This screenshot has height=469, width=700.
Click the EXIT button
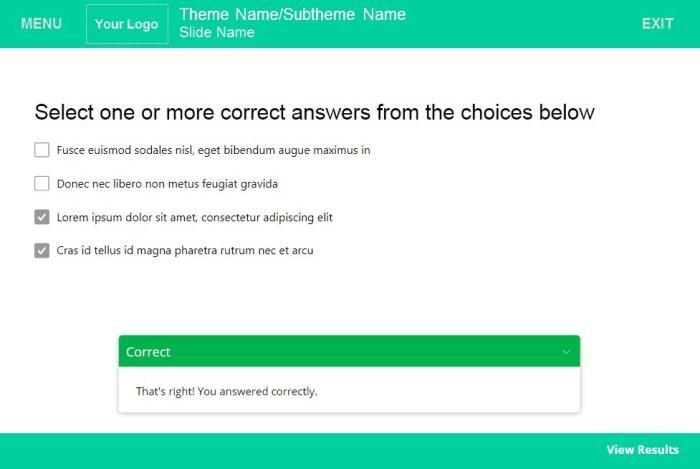click(x=657, y=24)
